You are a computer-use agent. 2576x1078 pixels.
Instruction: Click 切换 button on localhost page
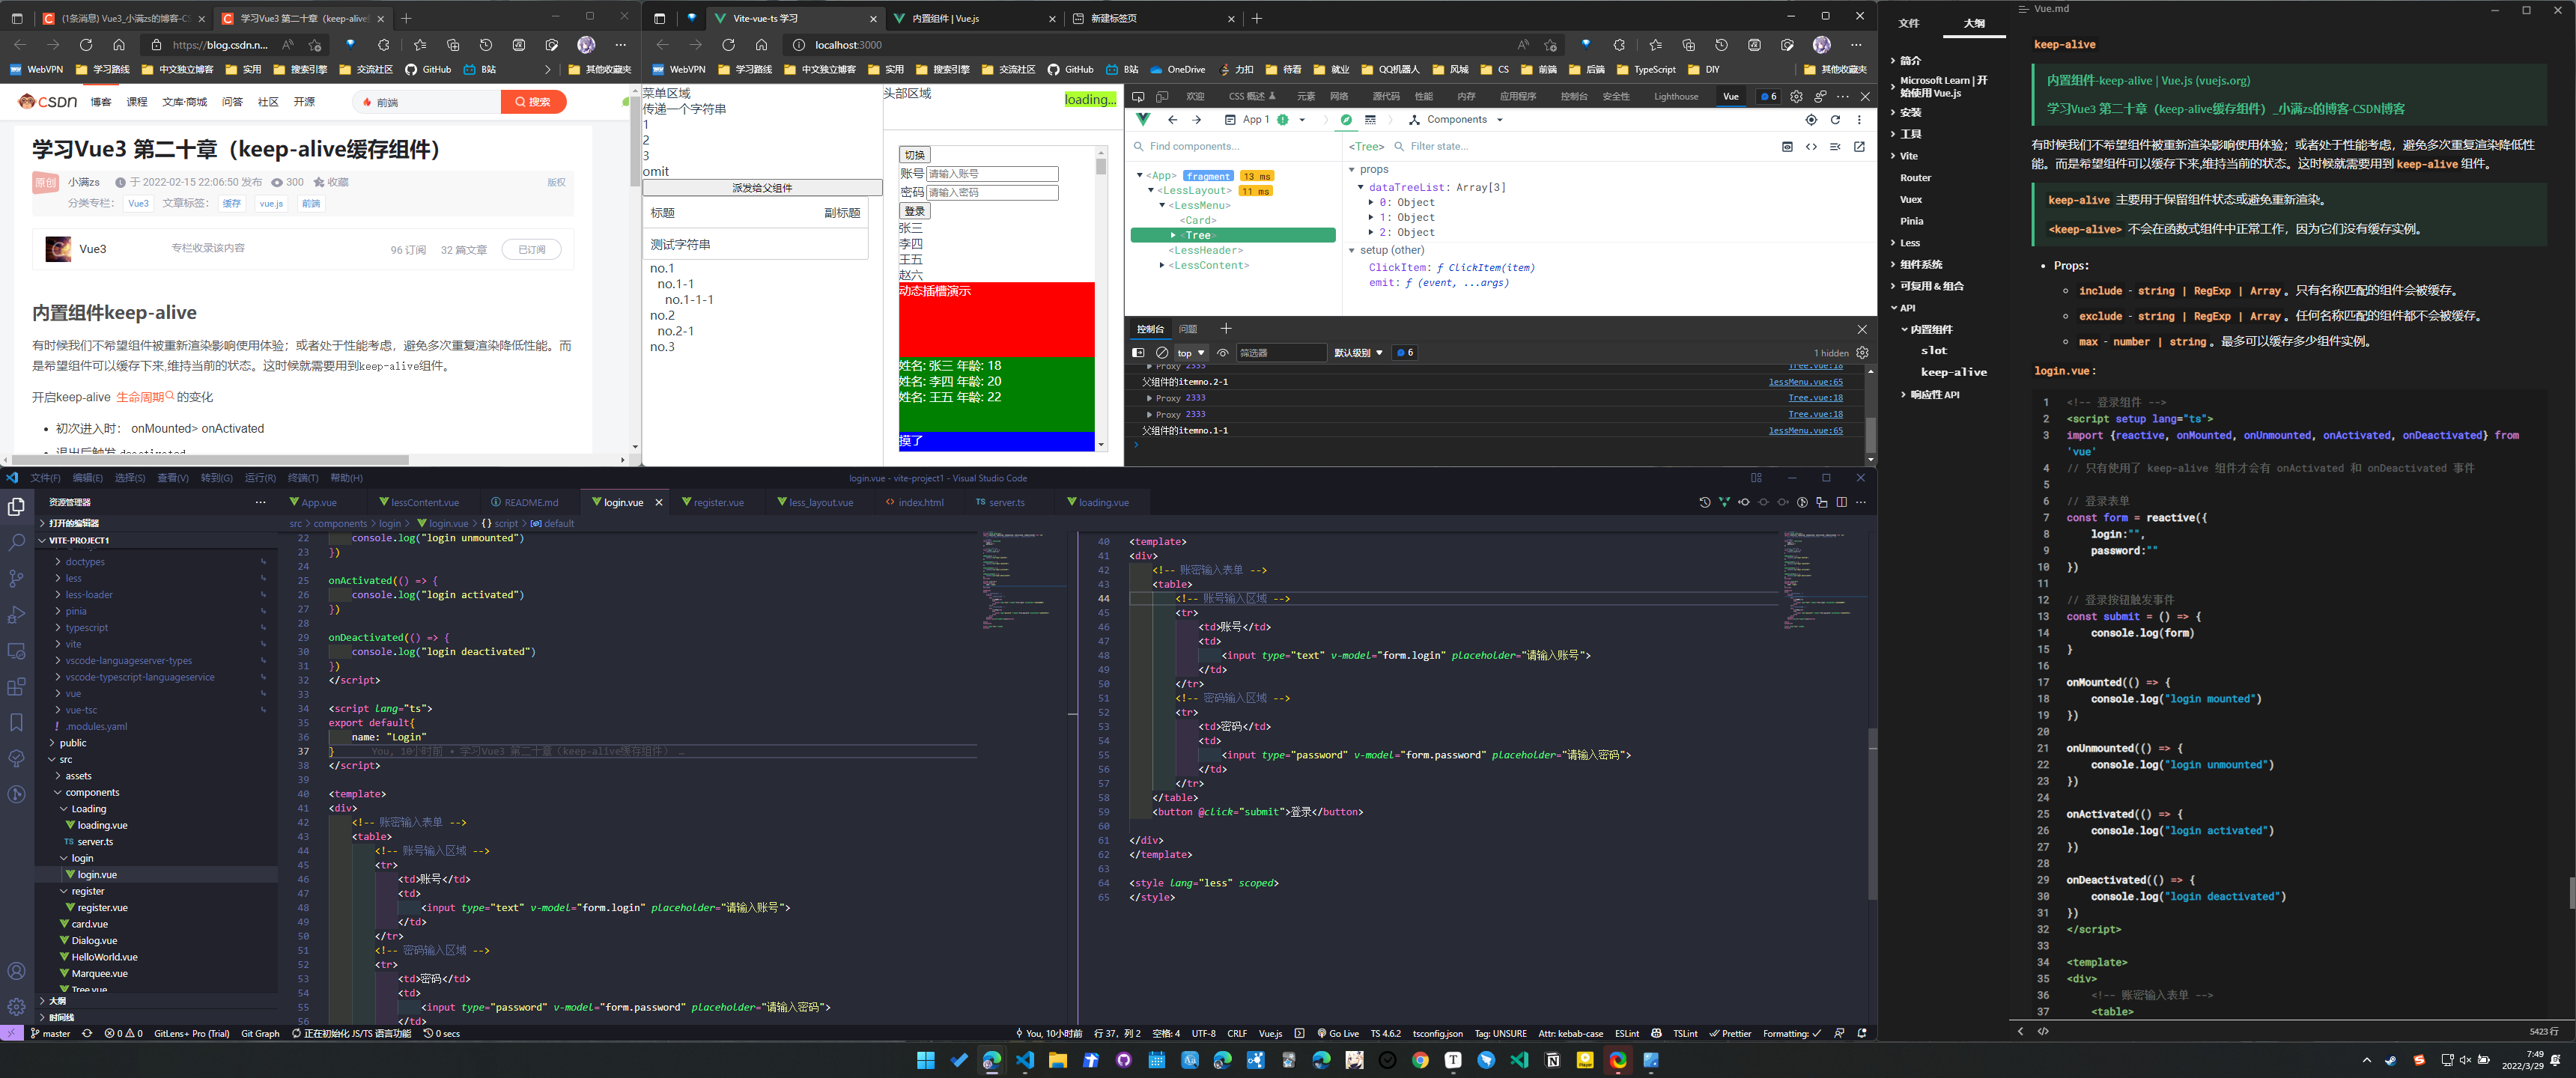click(914, 155)
